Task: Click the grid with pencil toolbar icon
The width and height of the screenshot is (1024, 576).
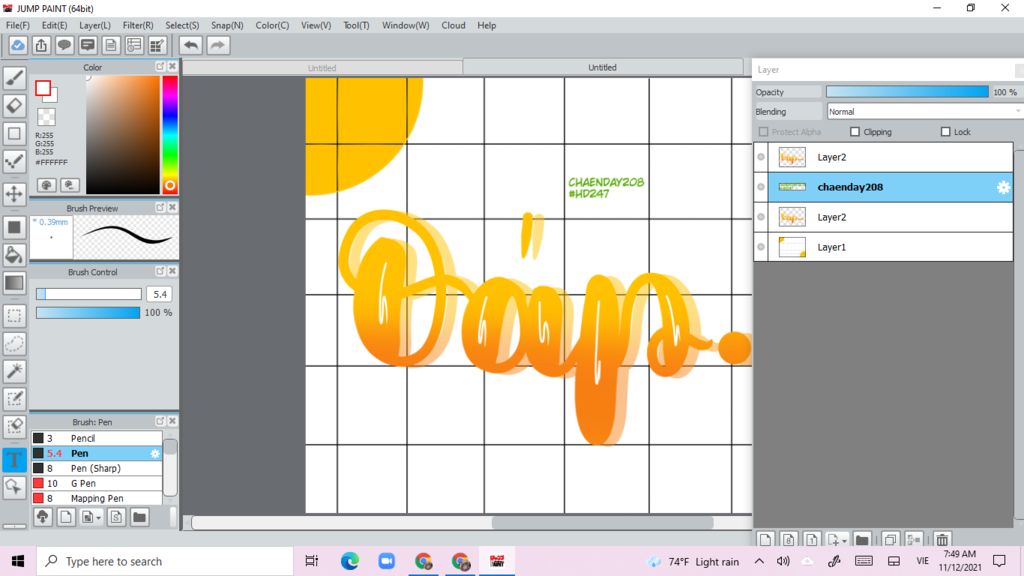Action: pyautogui.click(x=157, y=45)
